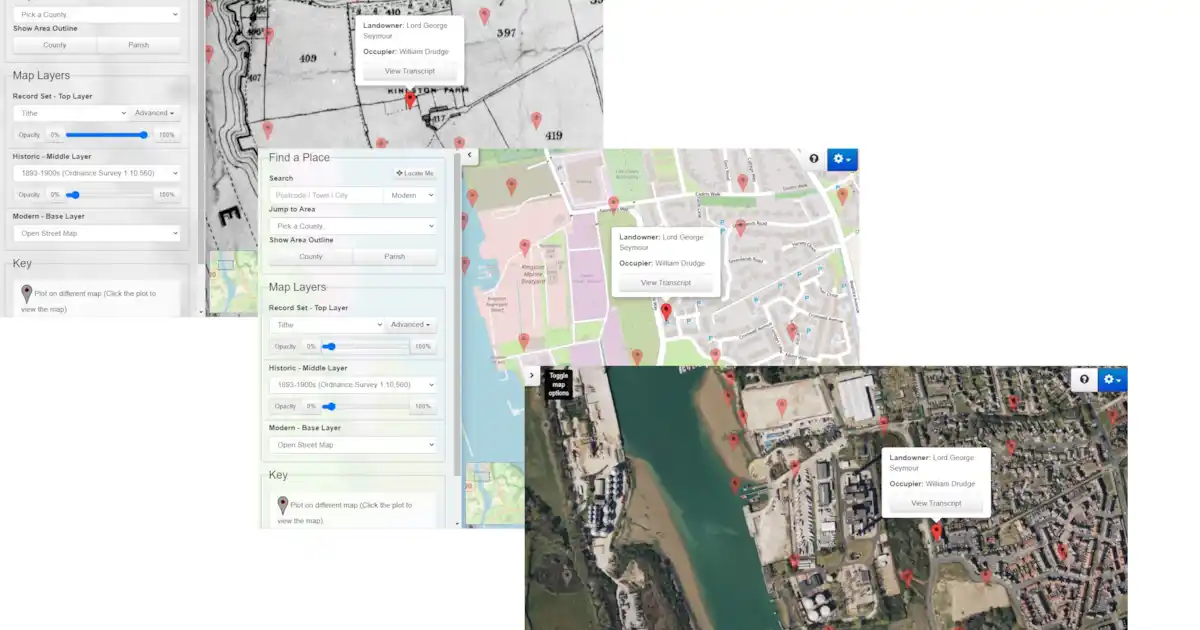Select highlighted red pin below Kingston Farm label

[x=410, y=101]
